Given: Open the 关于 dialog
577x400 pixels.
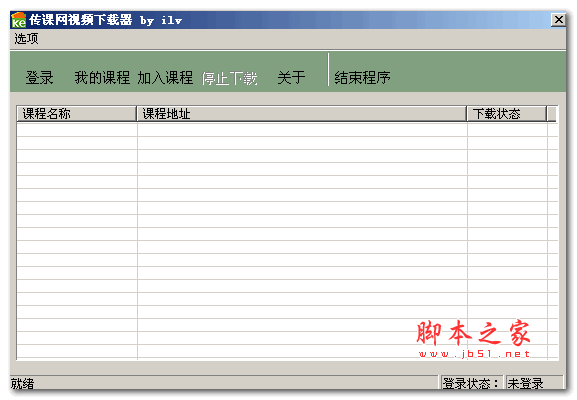Looking at the screenshot, I should (291, 78).
